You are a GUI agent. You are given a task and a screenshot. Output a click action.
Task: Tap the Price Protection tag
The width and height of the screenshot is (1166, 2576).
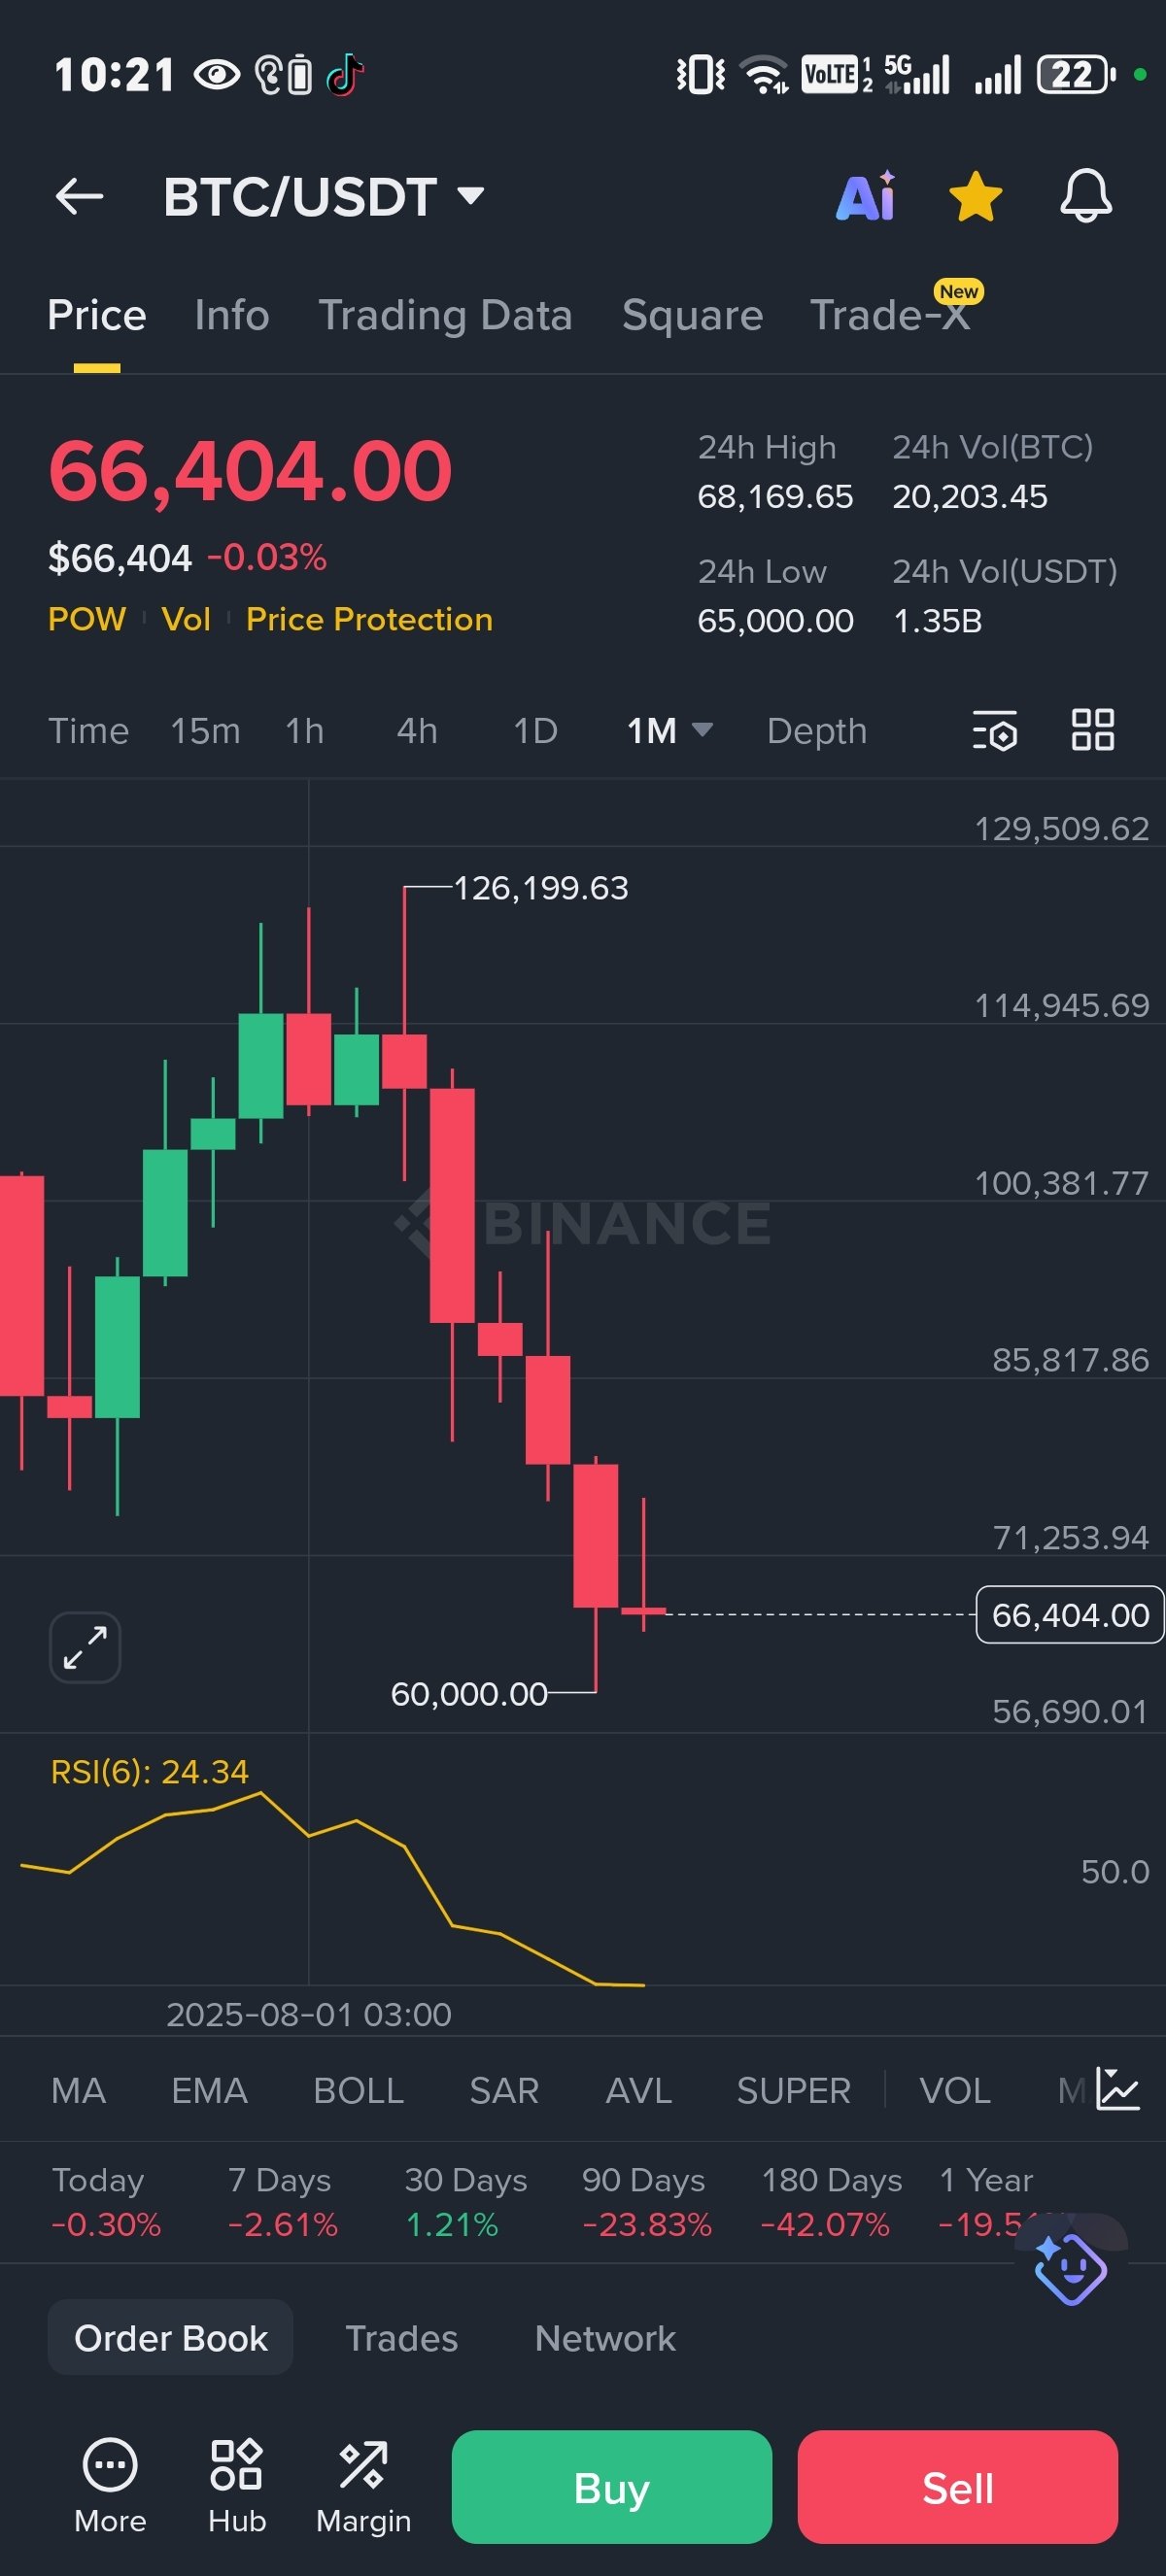tap(369, 619)
